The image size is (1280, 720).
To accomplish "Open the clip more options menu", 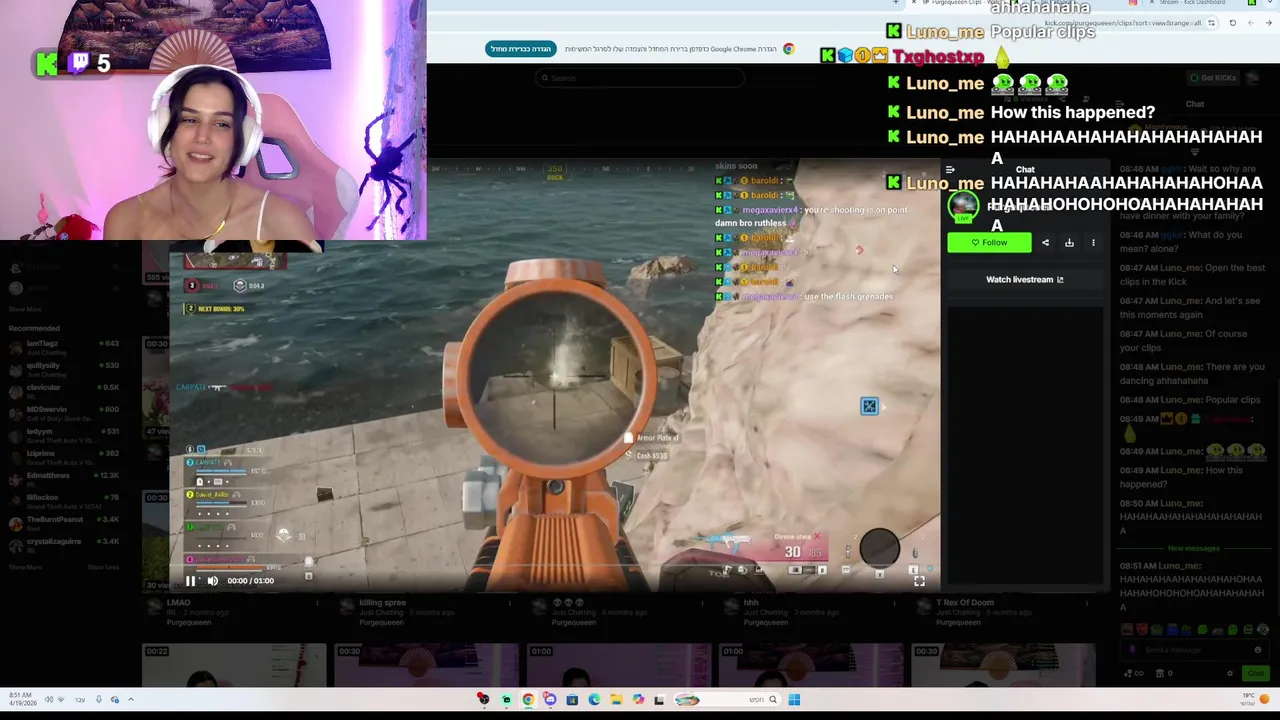I will [x=1093, y=242].
